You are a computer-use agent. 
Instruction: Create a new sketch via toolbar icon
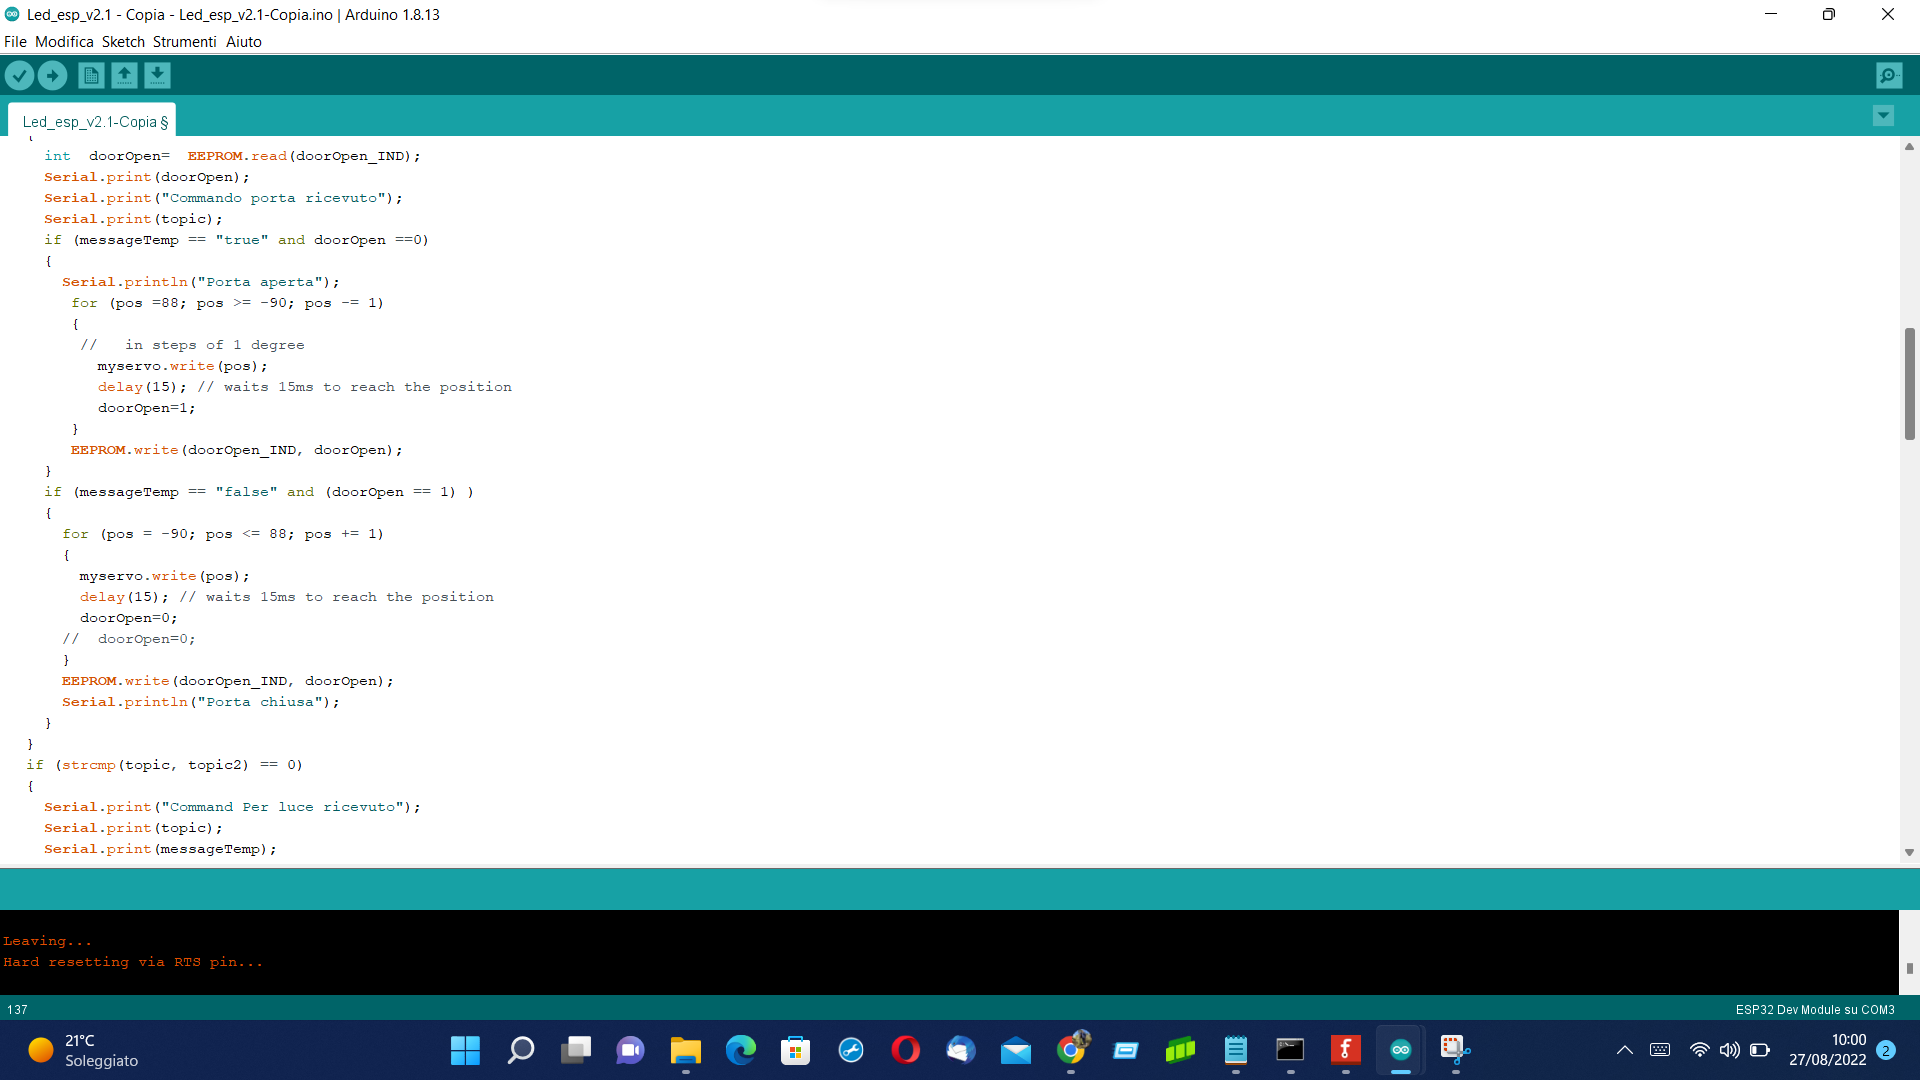(91, 75)
